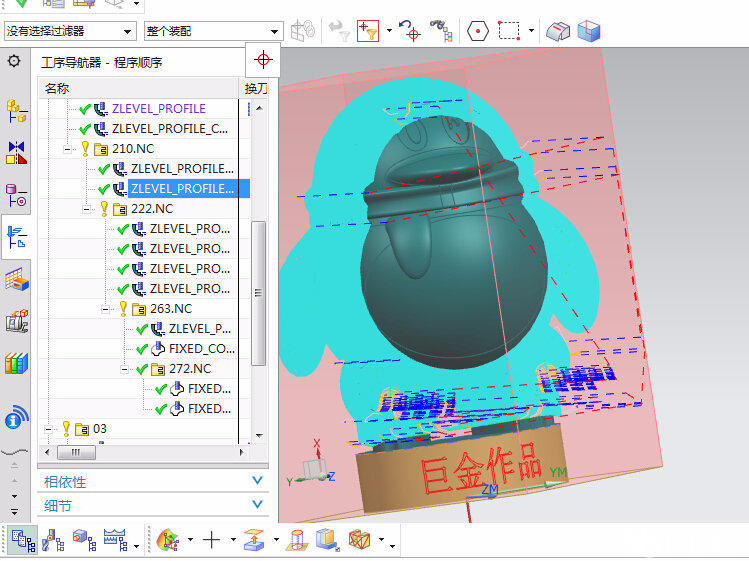Select the 263.NC program folder

tap(171, 309)
